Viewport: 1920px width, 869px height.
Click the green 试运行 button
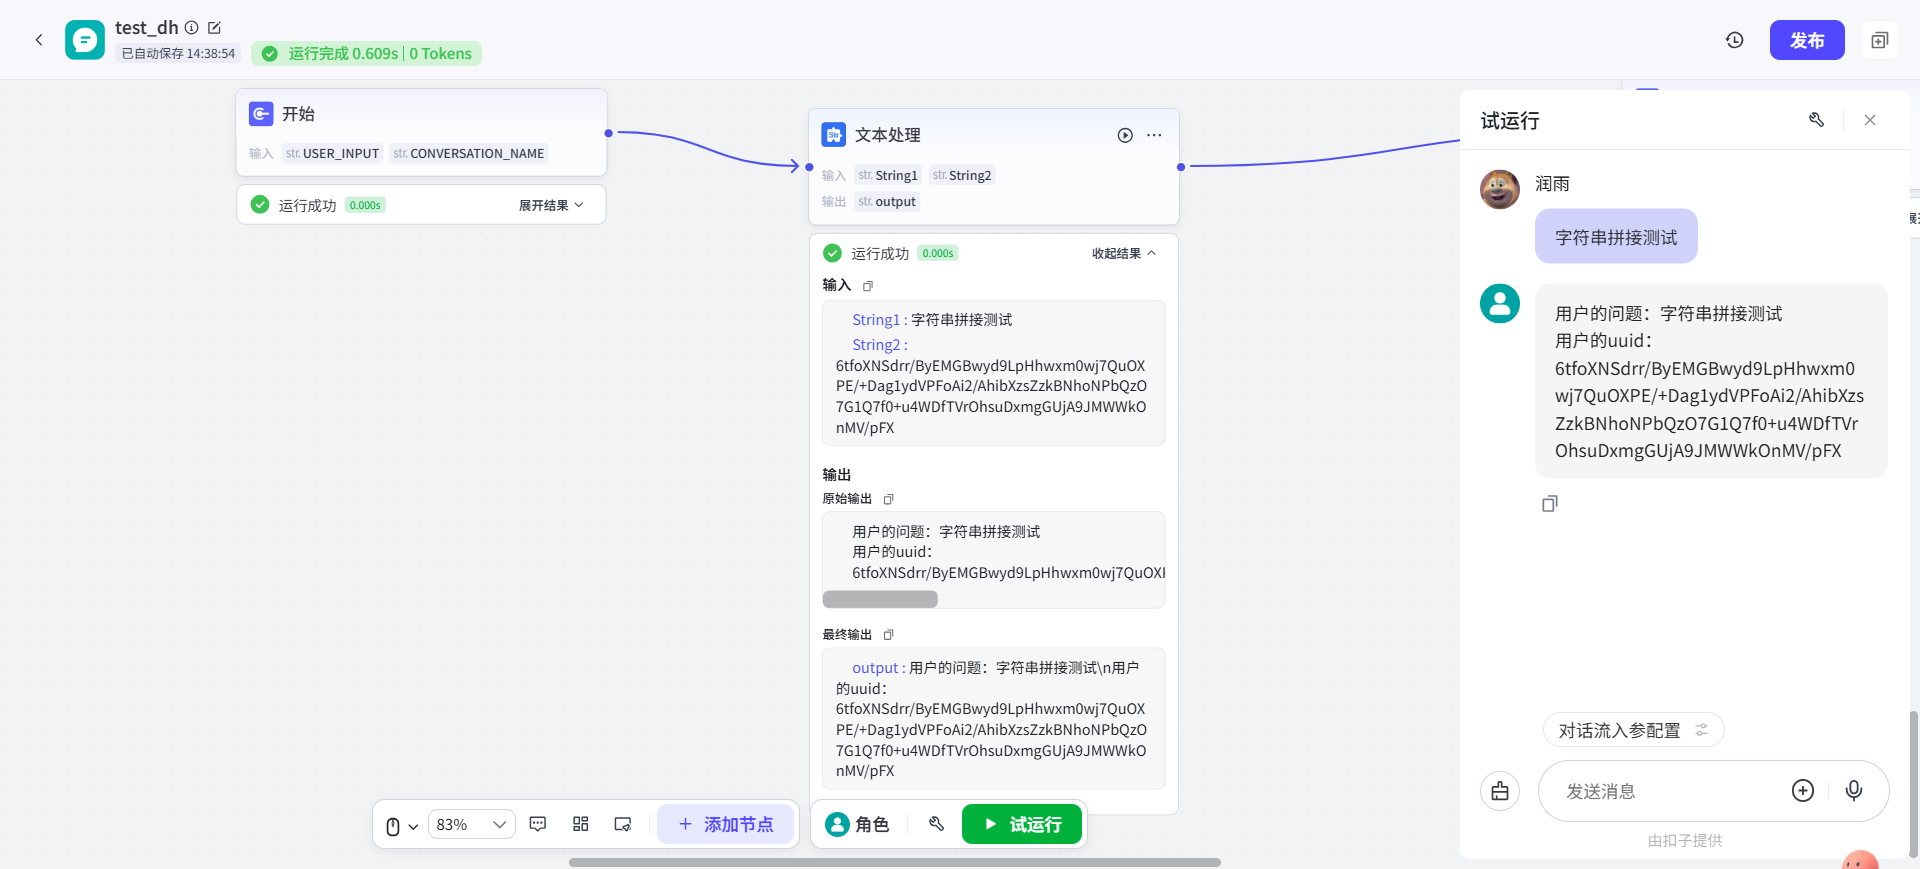(1022, 824)
